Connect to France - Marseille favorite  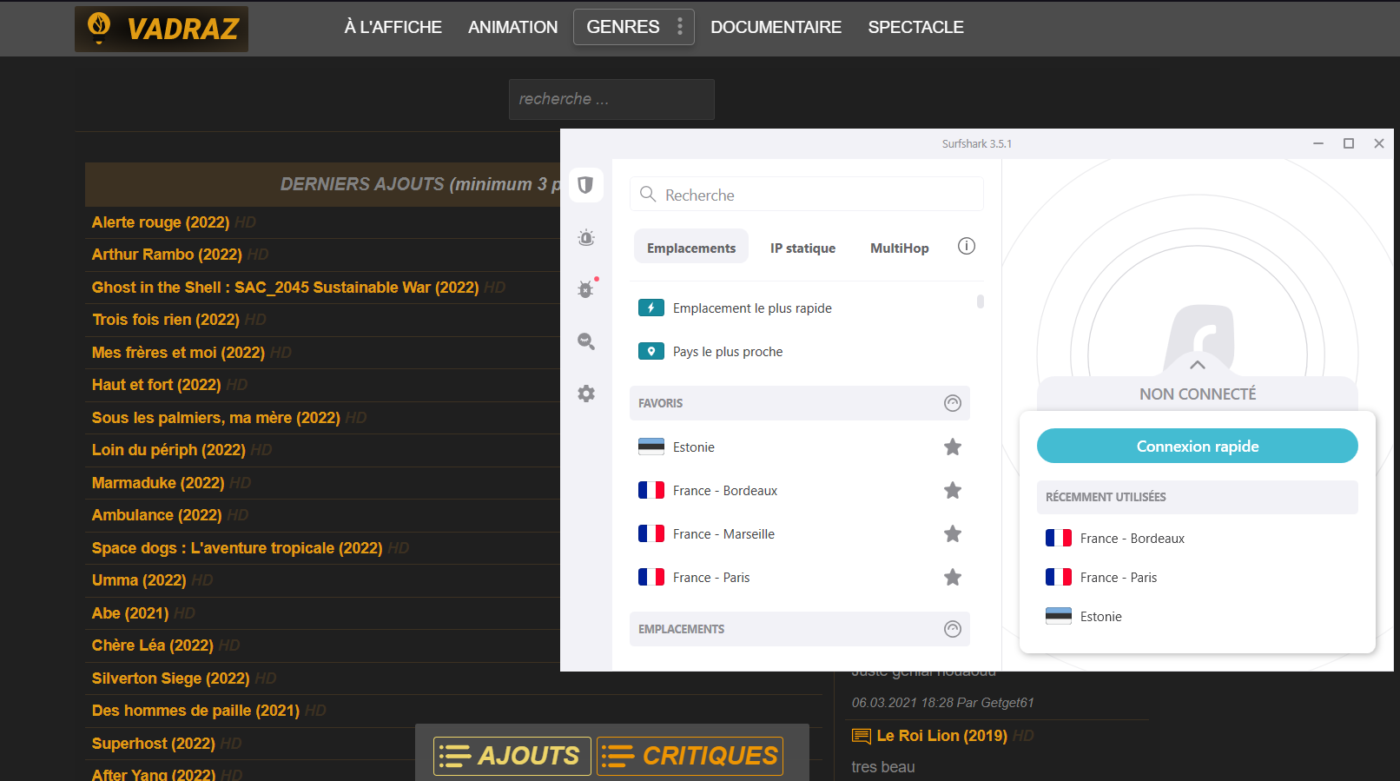coord(724,534)
